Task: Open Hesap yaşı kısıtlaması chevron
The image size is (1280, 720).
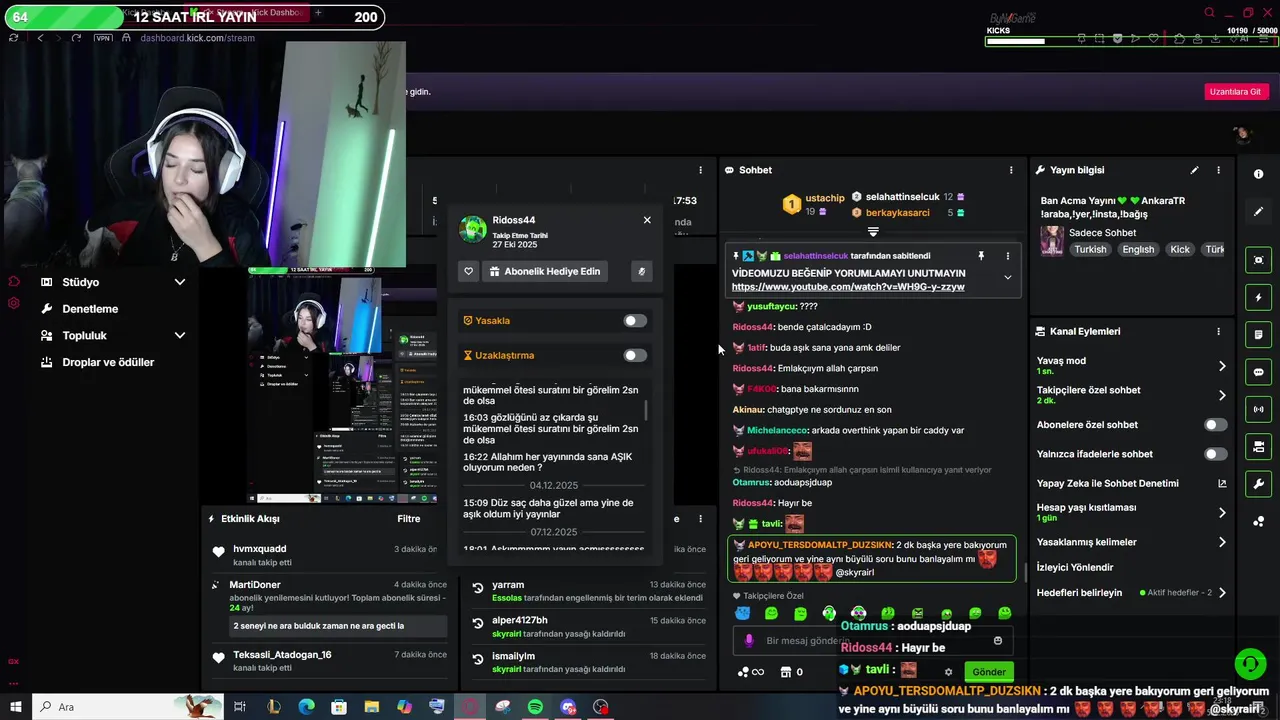Action: (1221, 512)
